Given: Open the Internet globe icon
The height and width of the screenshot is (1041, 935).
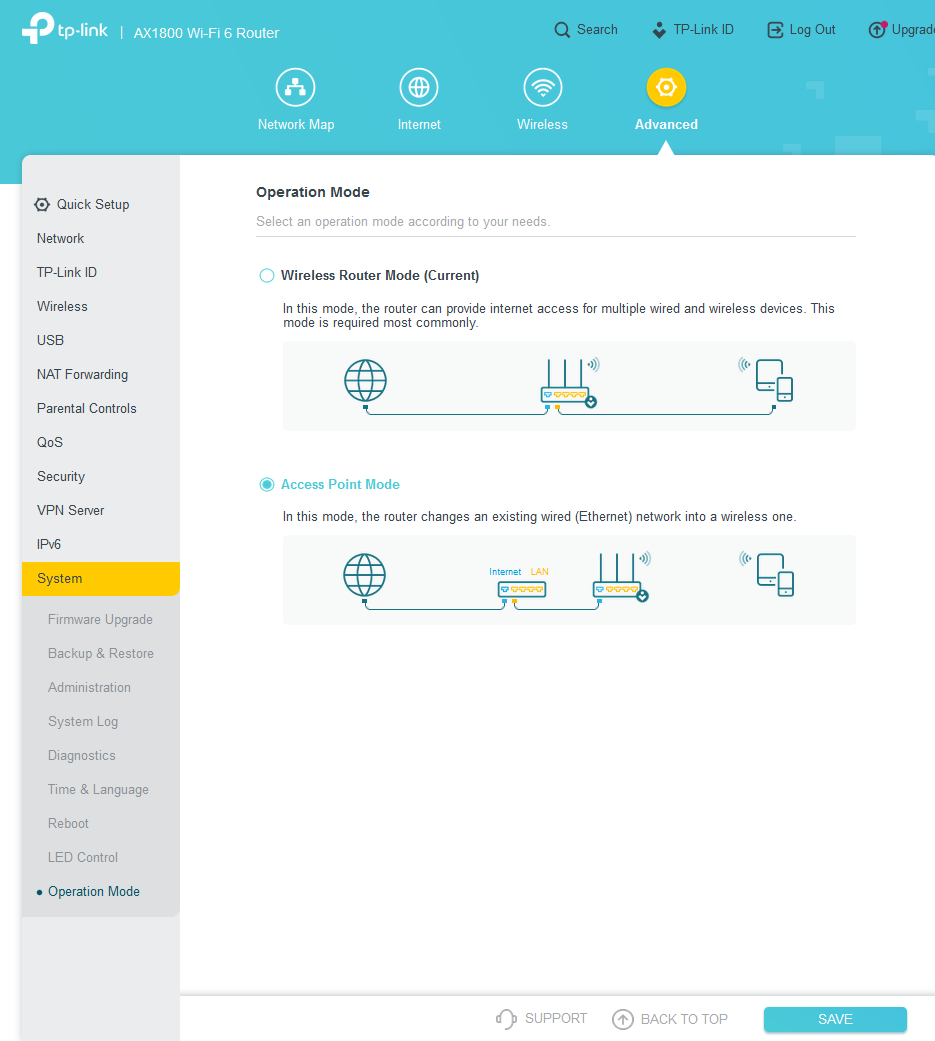Looking at the screenshot, I should [x=418, y=88].
